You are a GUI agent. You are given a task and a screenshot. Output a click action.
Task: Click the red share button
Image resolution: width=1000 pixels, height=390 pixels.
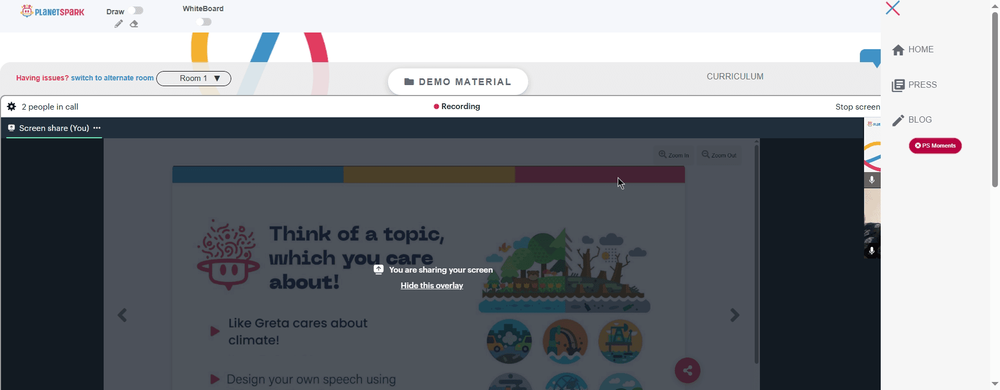click(x=688, y=370)
